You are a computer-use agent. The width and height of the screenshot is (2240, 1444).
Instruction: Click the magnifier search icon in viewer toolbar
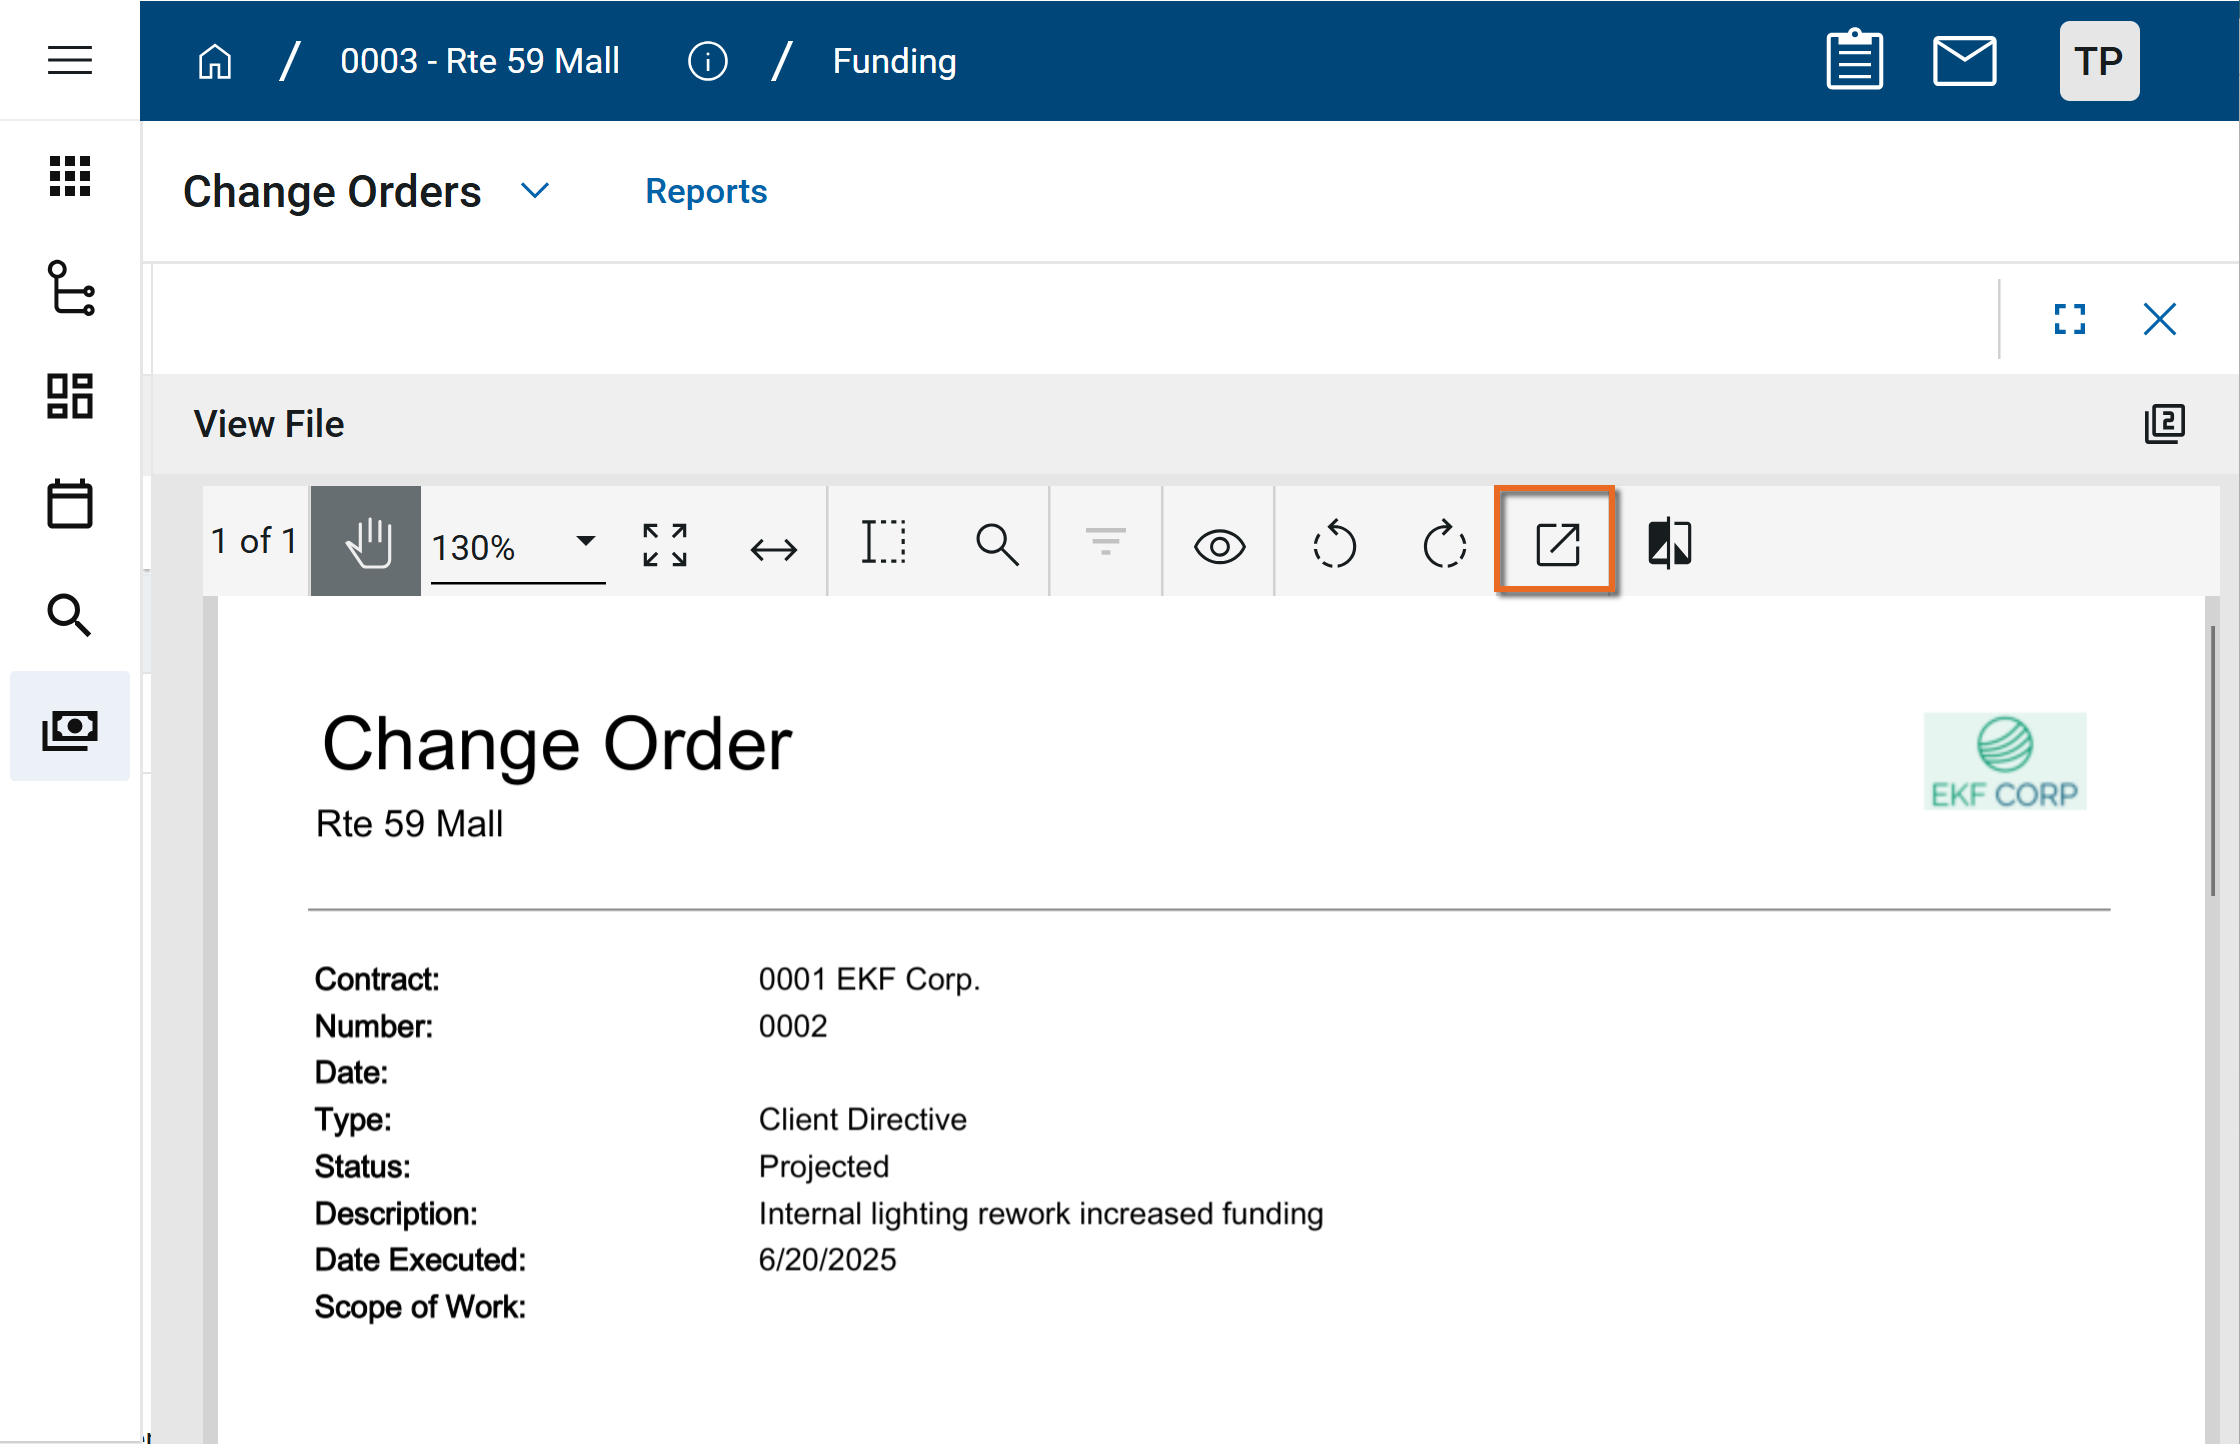(x=997, y=544)
